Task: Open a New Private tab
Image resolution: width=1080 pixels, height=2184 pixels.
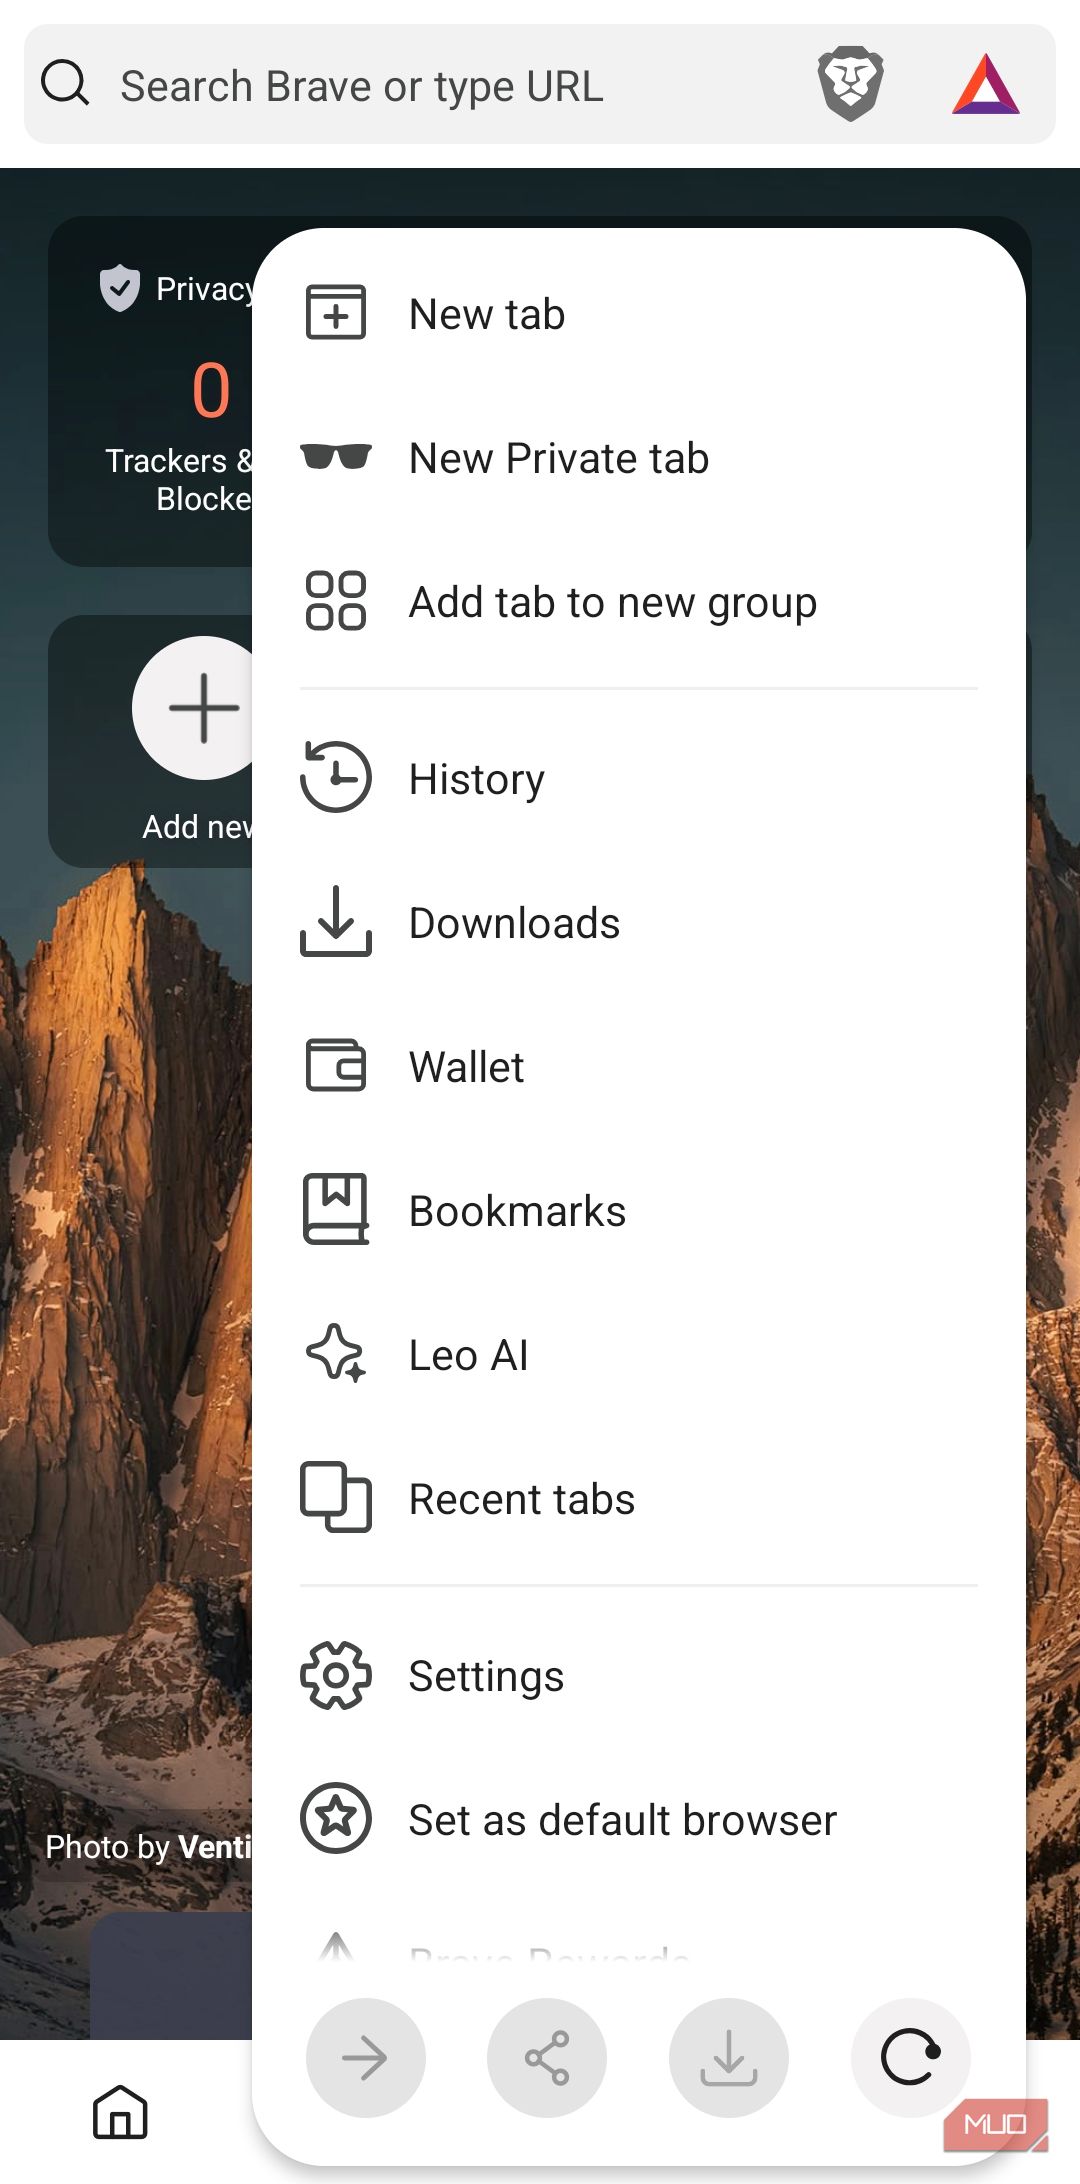Action: click(559, 458)
